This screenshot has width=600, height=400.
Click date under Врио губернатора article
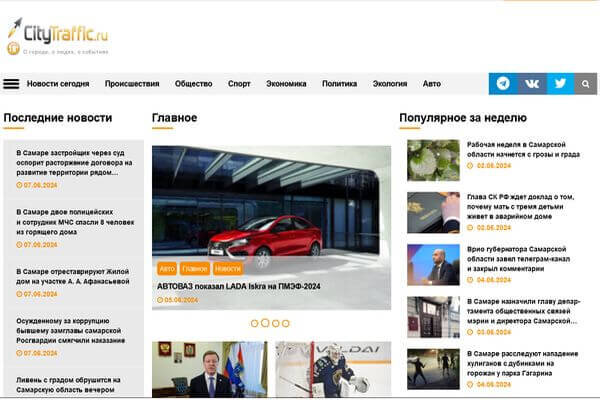(489, 280)
